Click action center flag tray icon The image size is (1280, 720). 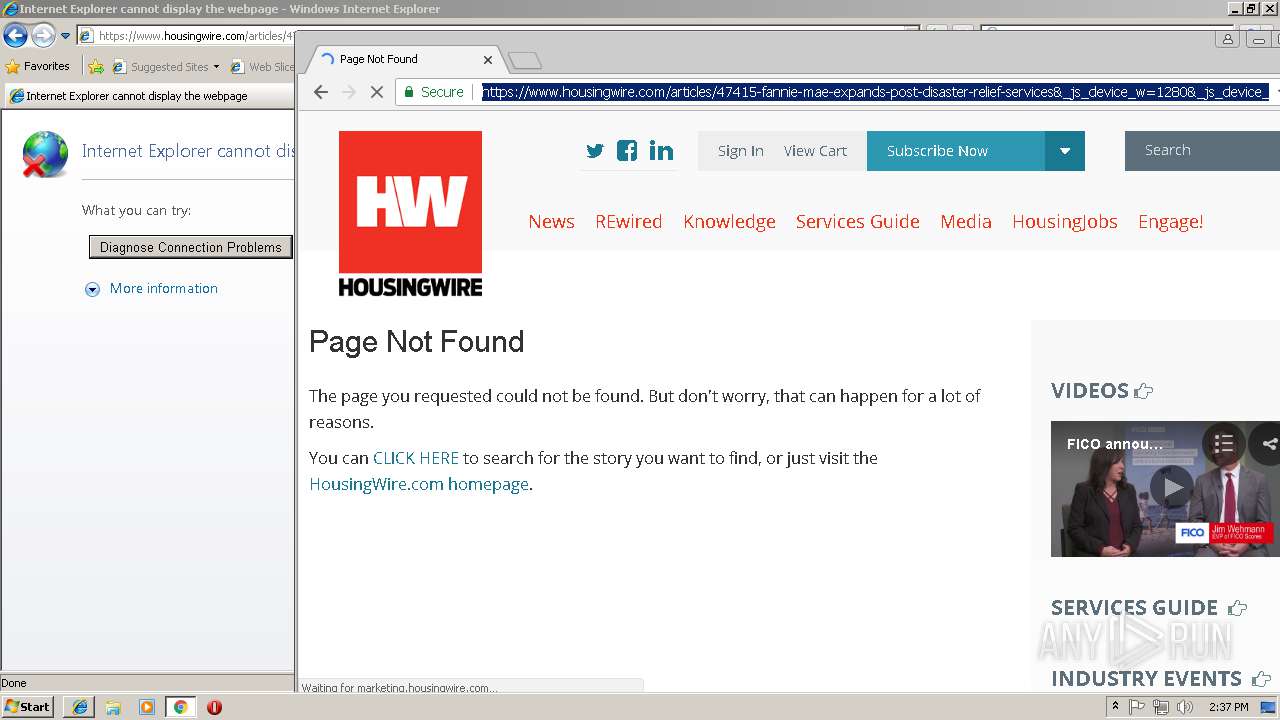click(x=1137, y=707)
